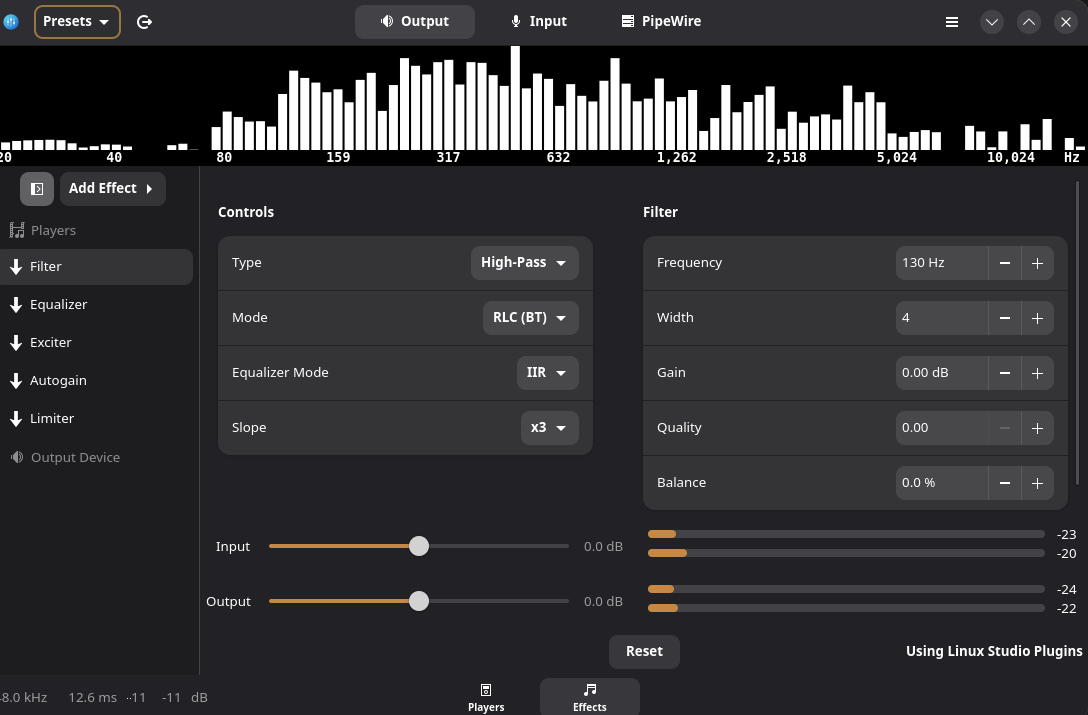Click the down-arrow icon beside Limiter

16,419
